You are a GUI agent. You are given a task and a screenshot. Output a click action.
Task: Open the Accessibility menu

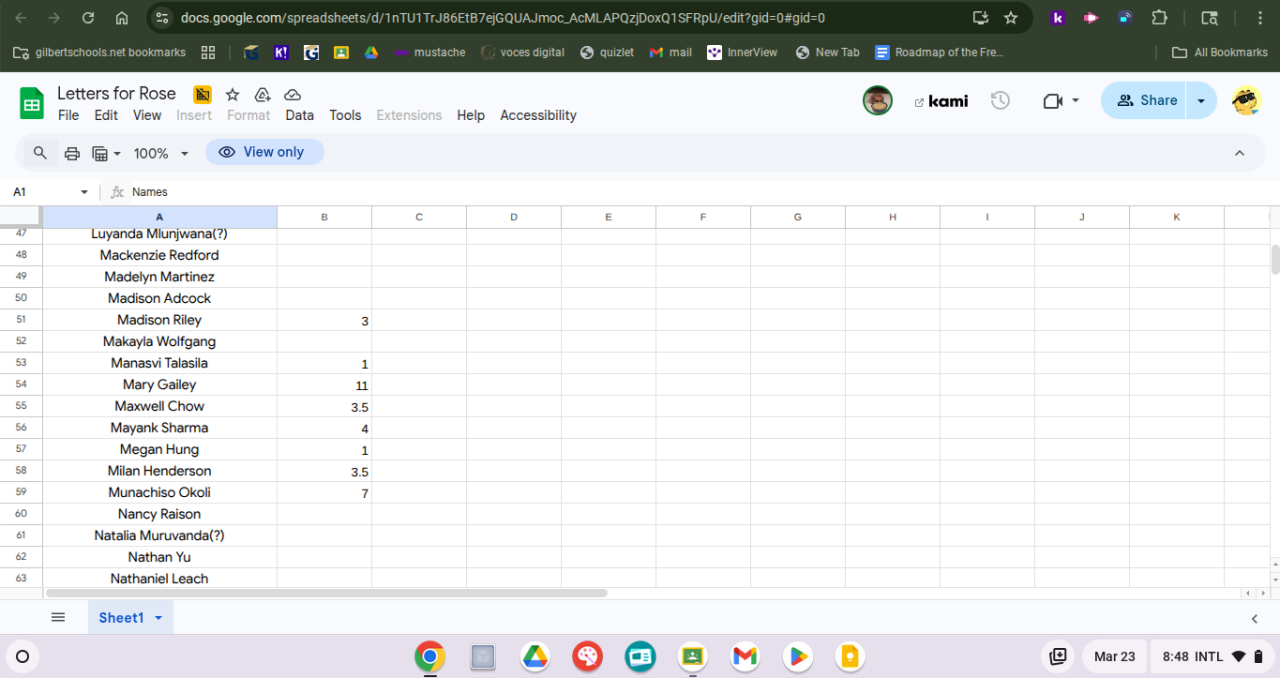[x=538, y=115]
